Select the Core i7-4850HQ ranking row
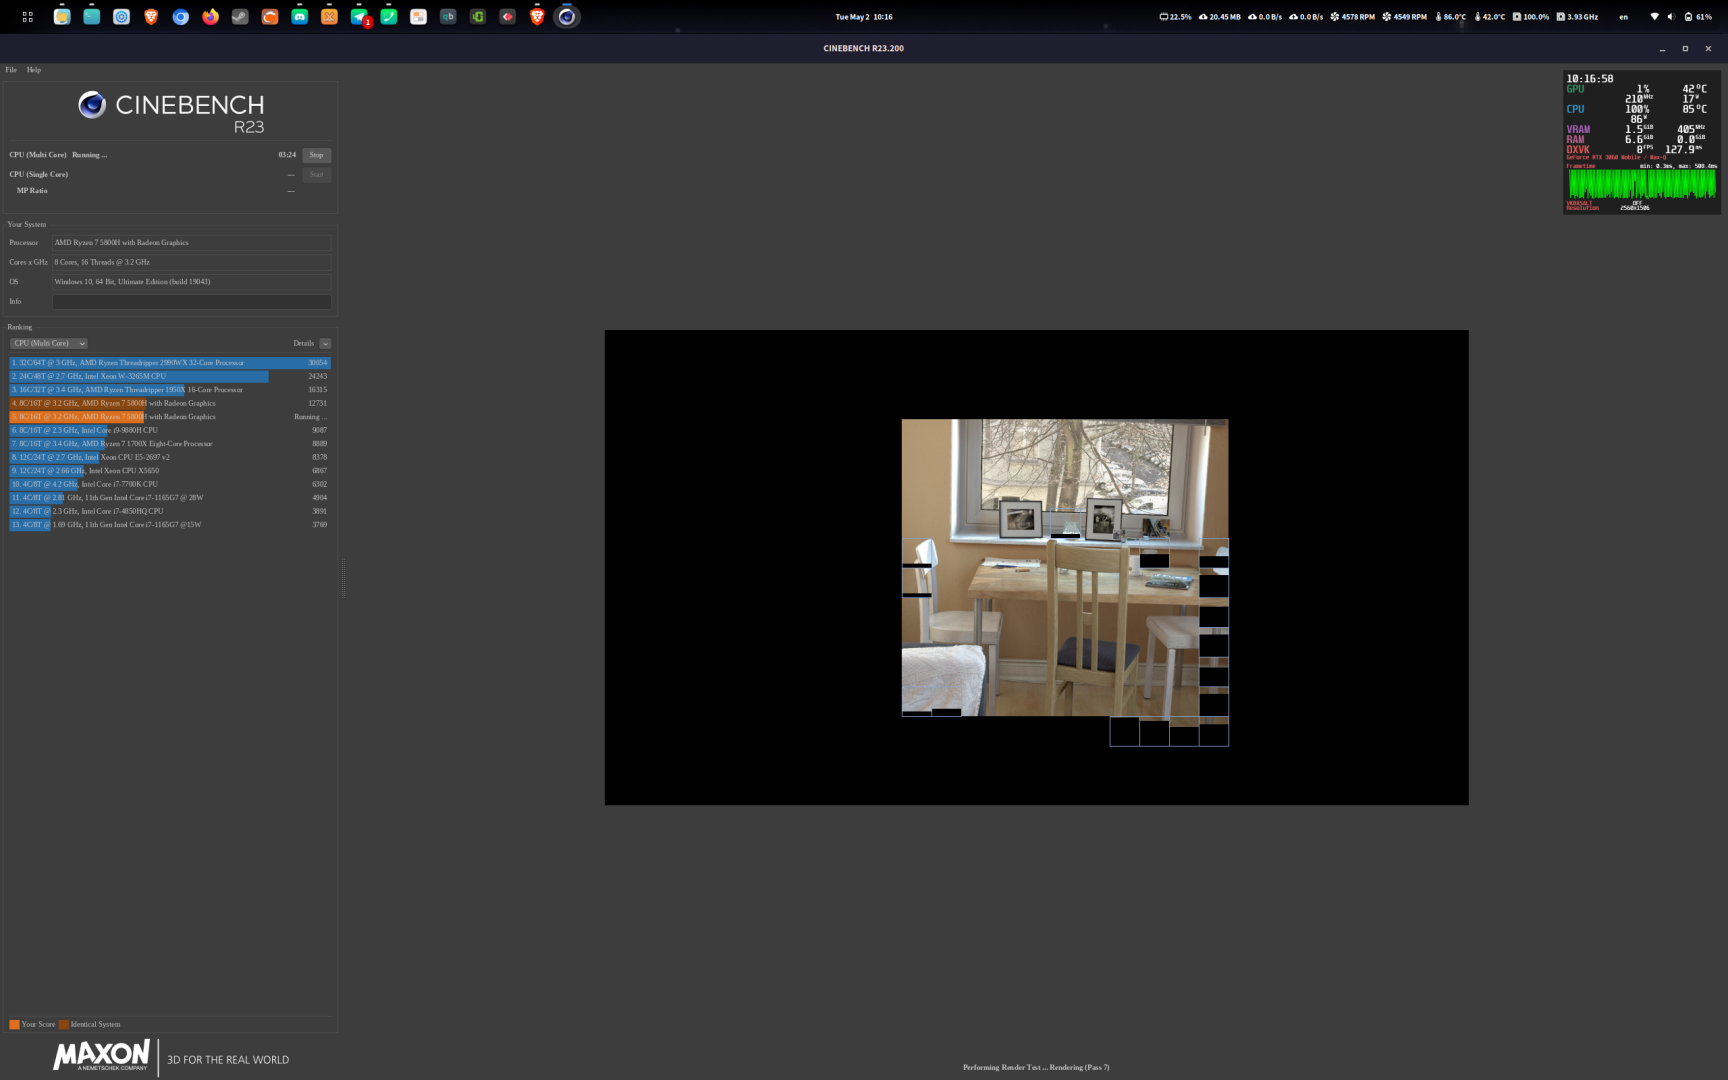Image resolution: width=1728 pixels, height=1080 pixels. click(170, 511)
